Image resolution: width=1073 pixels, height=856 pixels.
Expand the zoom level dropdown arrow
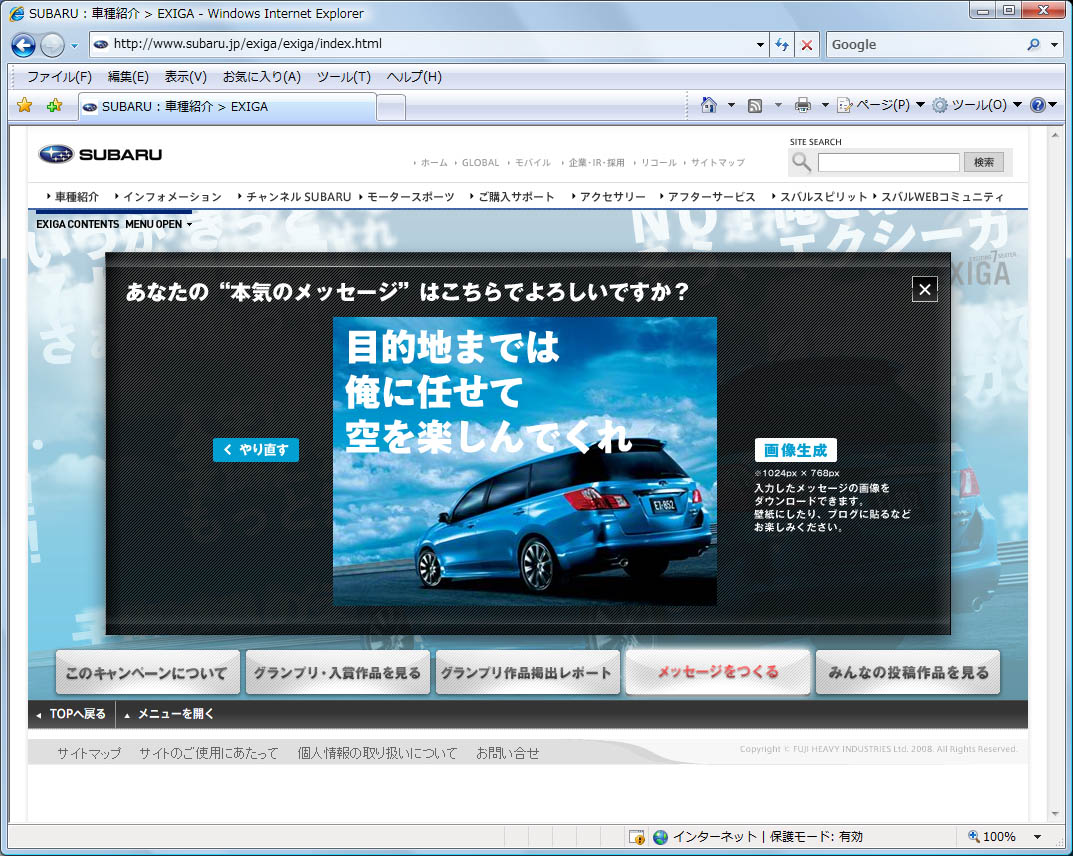[1037, 837]
